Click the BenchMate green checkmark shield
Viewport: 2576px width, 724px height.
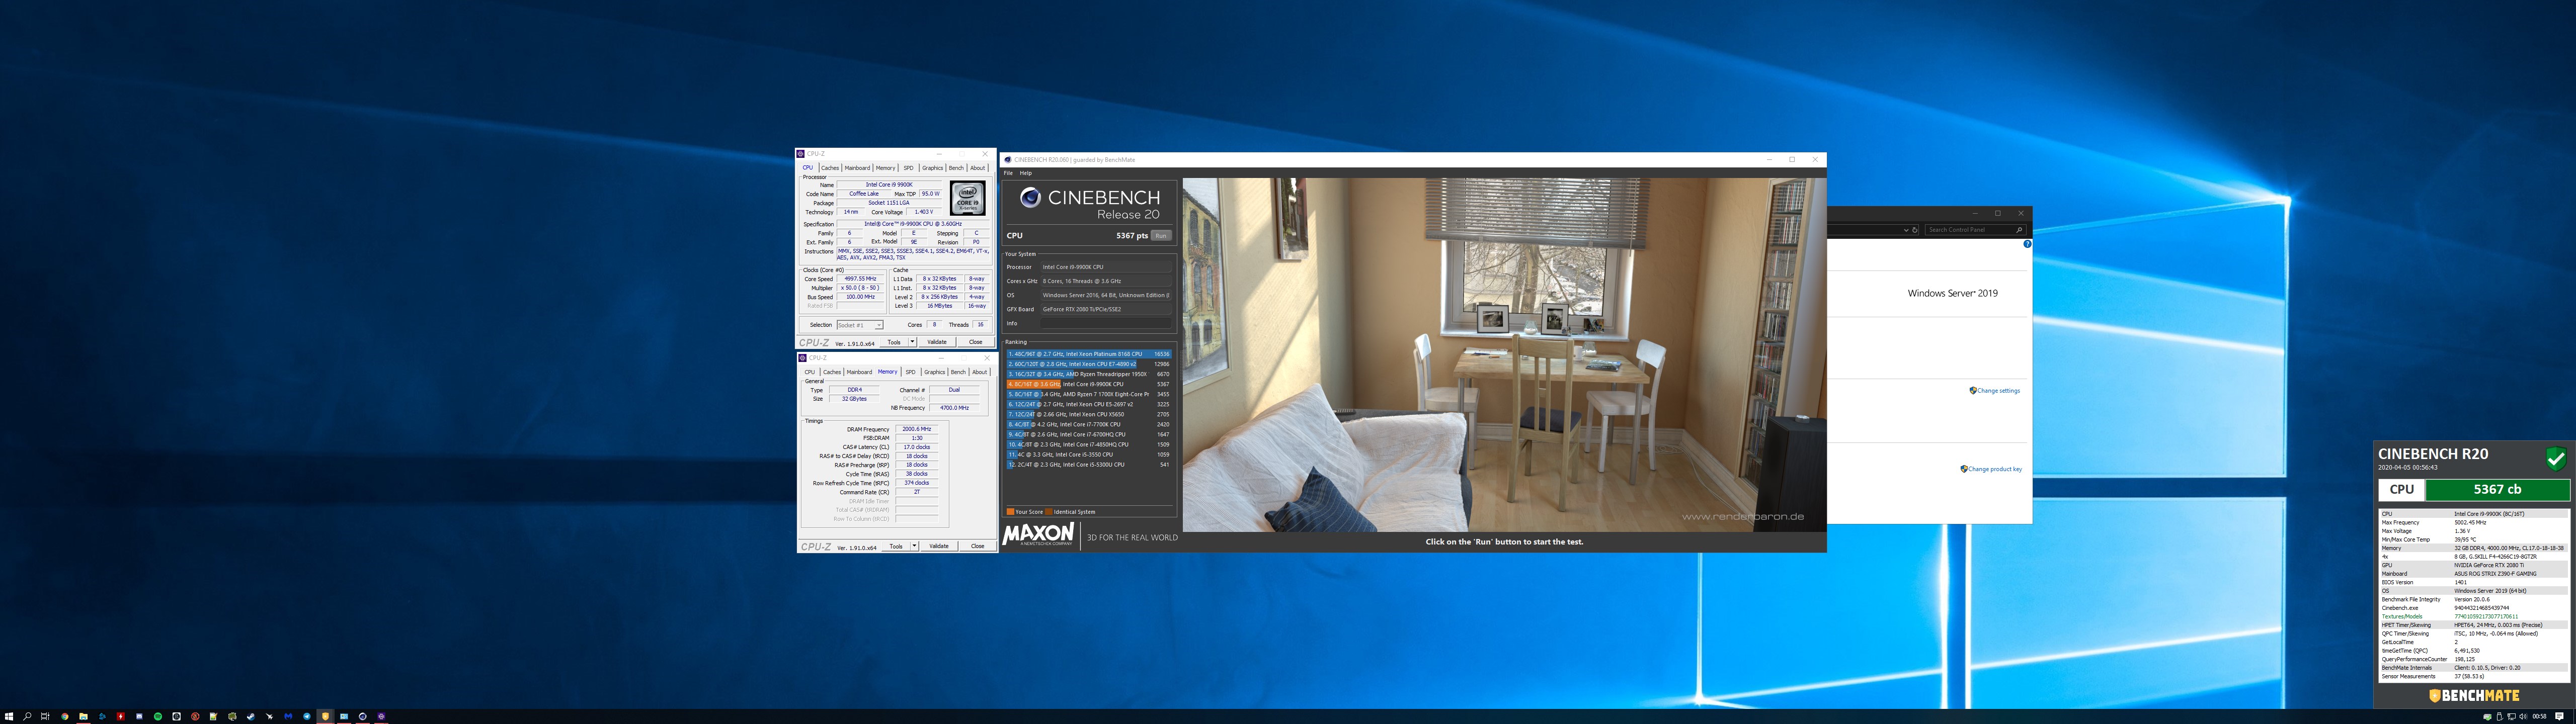coord(2556,459)
